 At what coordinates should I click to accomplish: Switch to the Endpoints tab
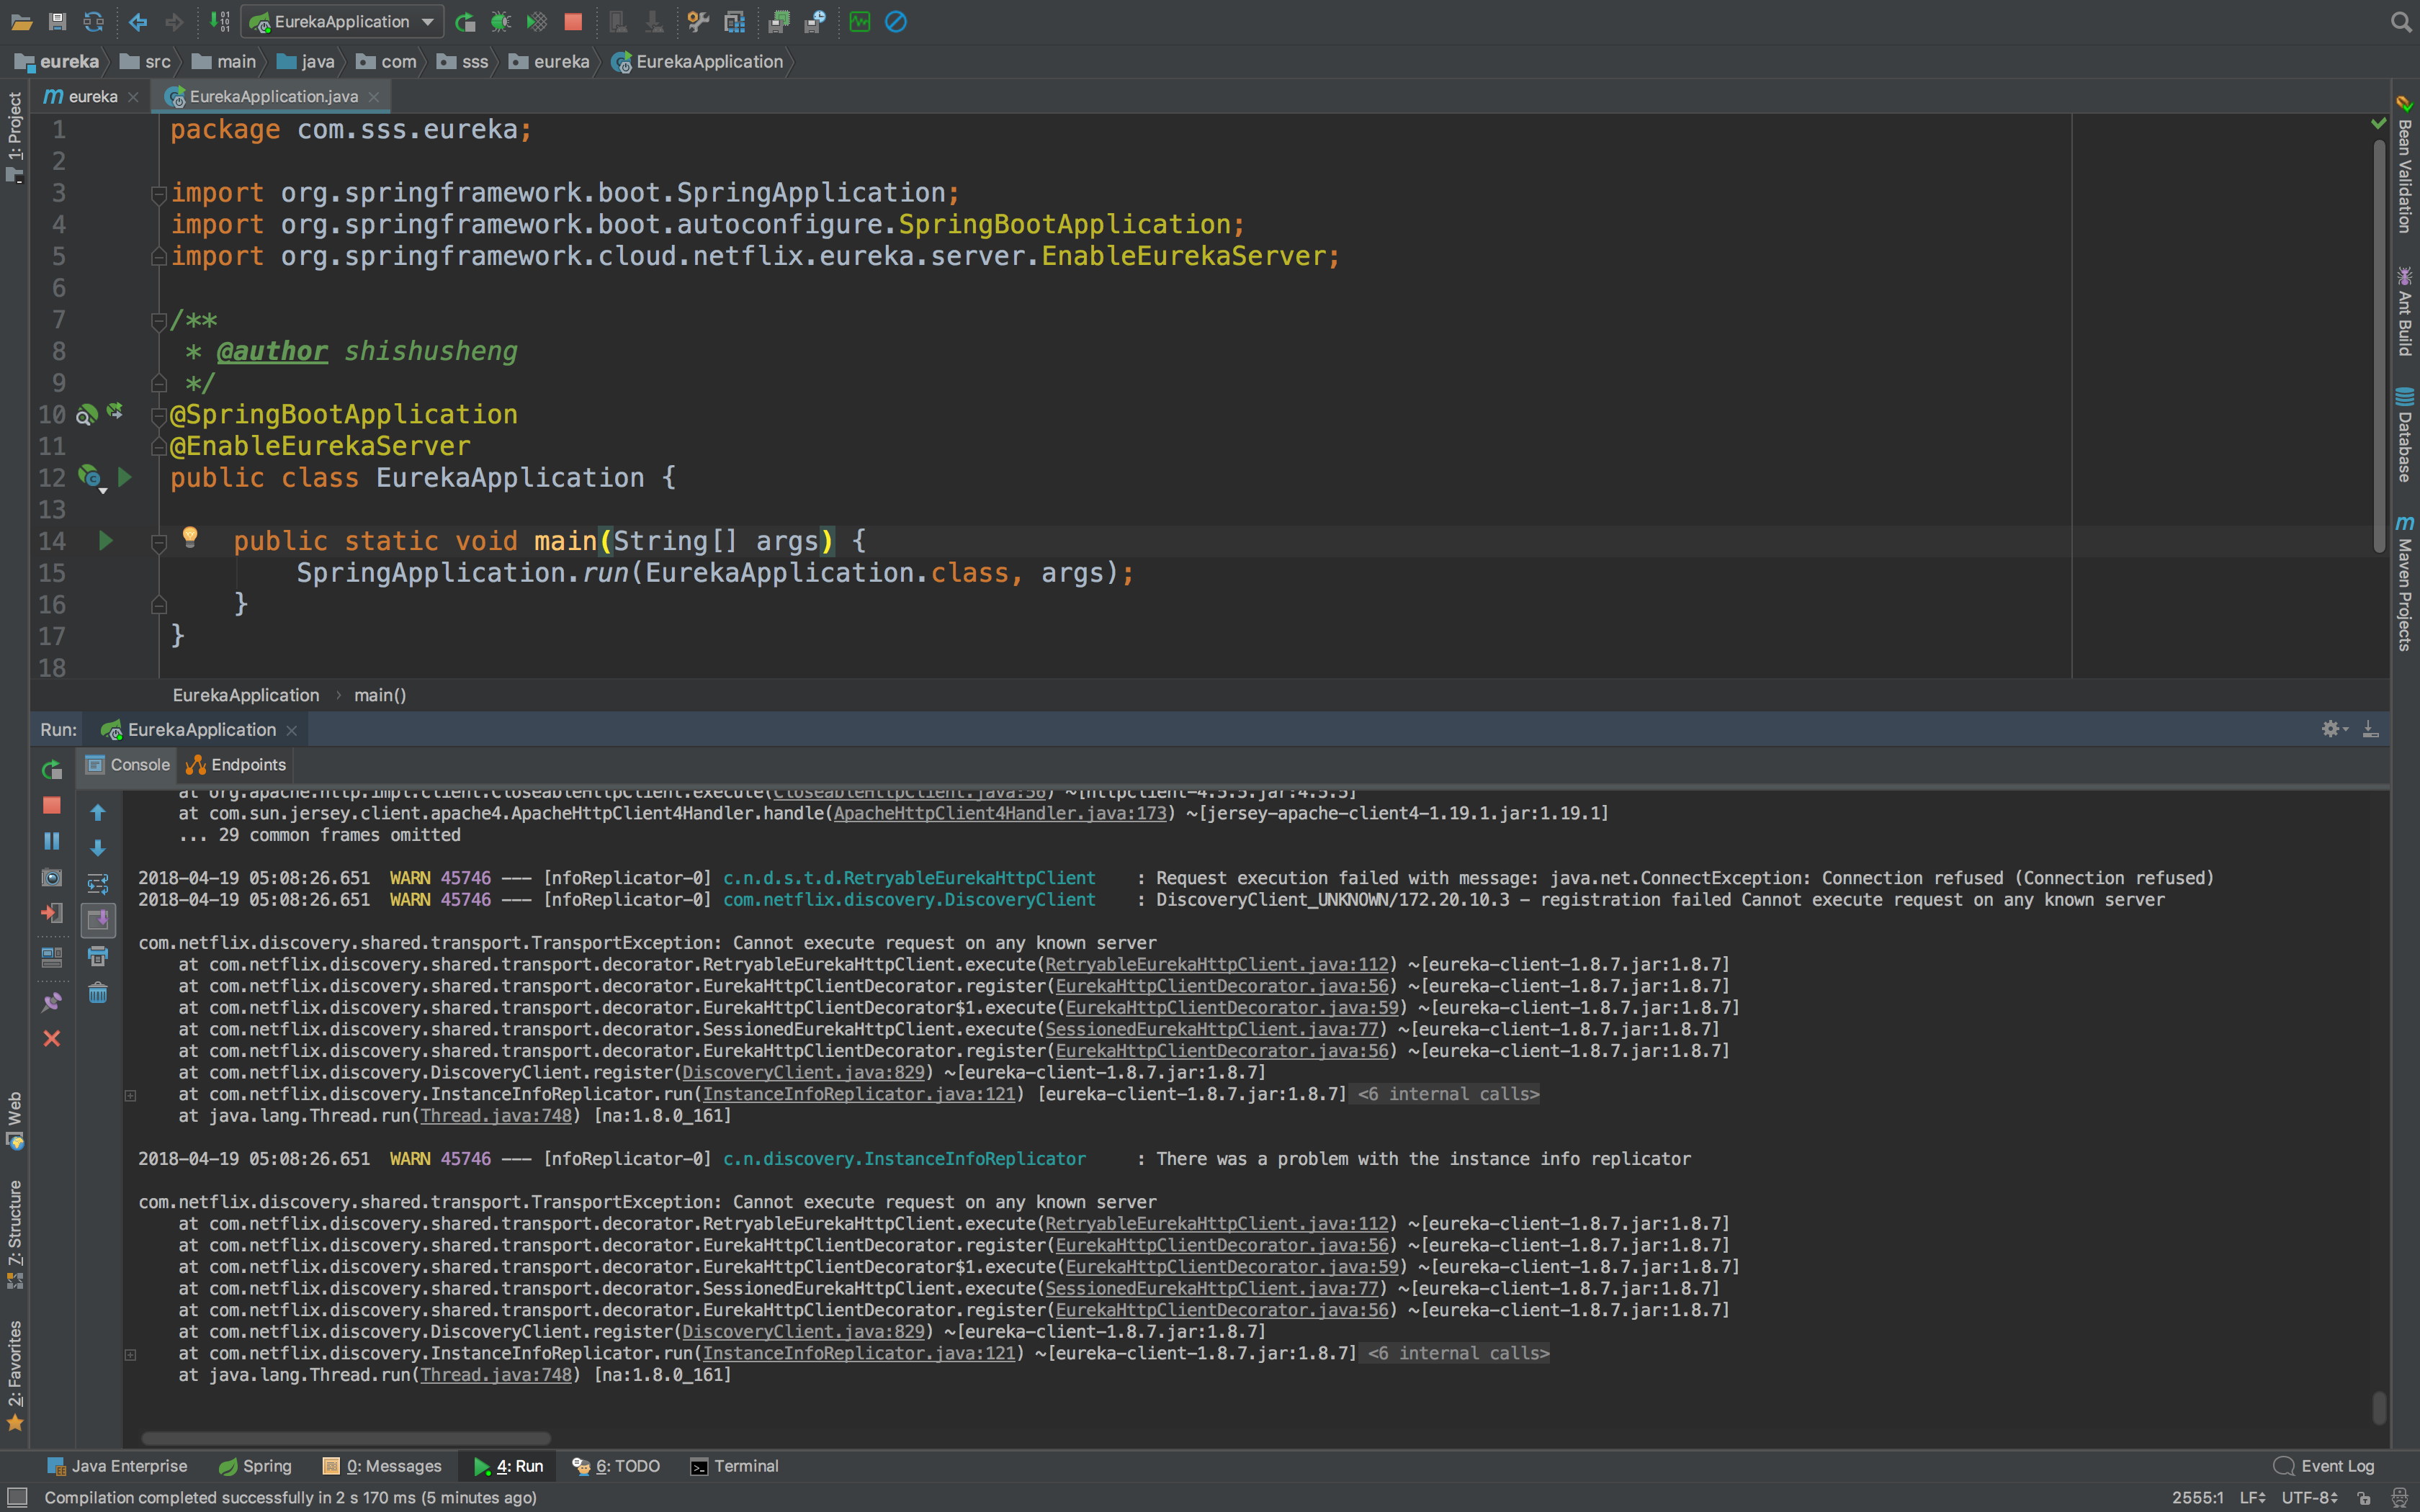click(x=237, y=765)
